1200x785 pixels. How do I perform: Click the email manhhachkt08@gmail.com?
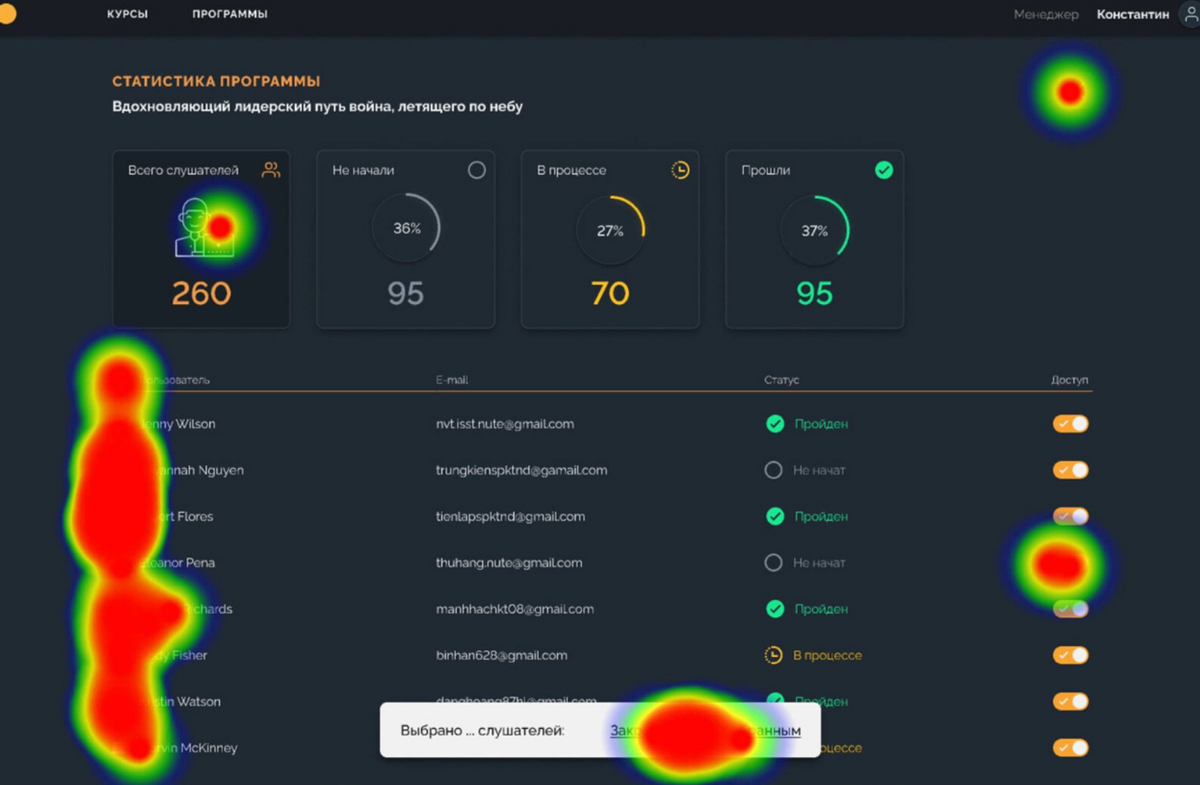(515, 609)
